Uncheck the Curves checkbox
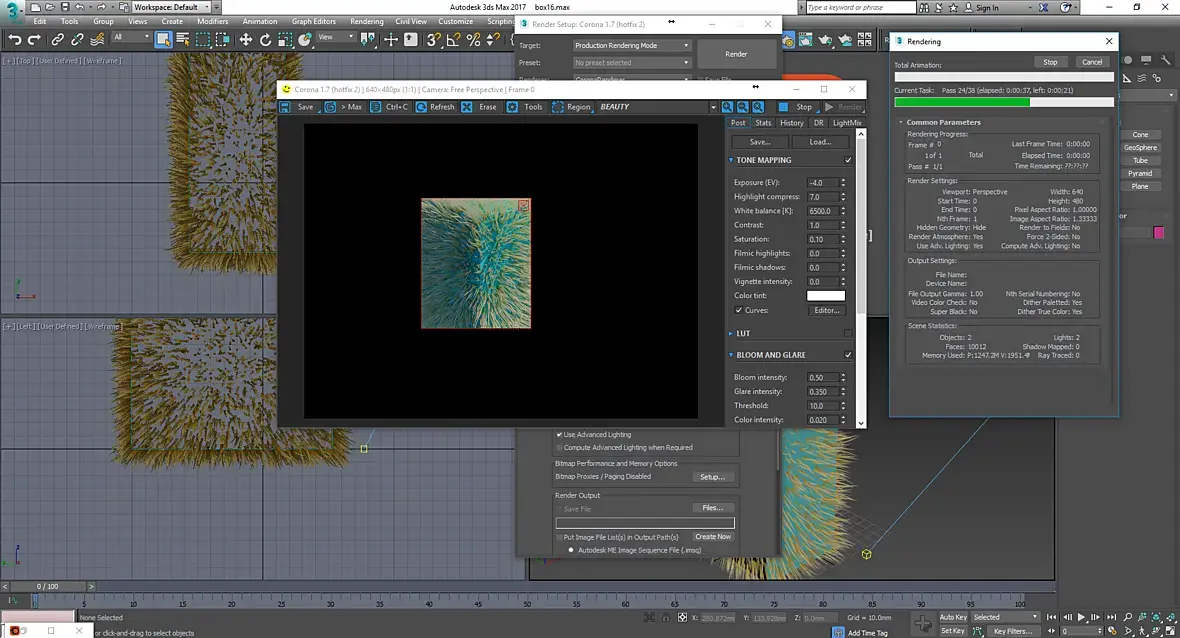This screenshot has width=1180, height=638. pos(739,310)
